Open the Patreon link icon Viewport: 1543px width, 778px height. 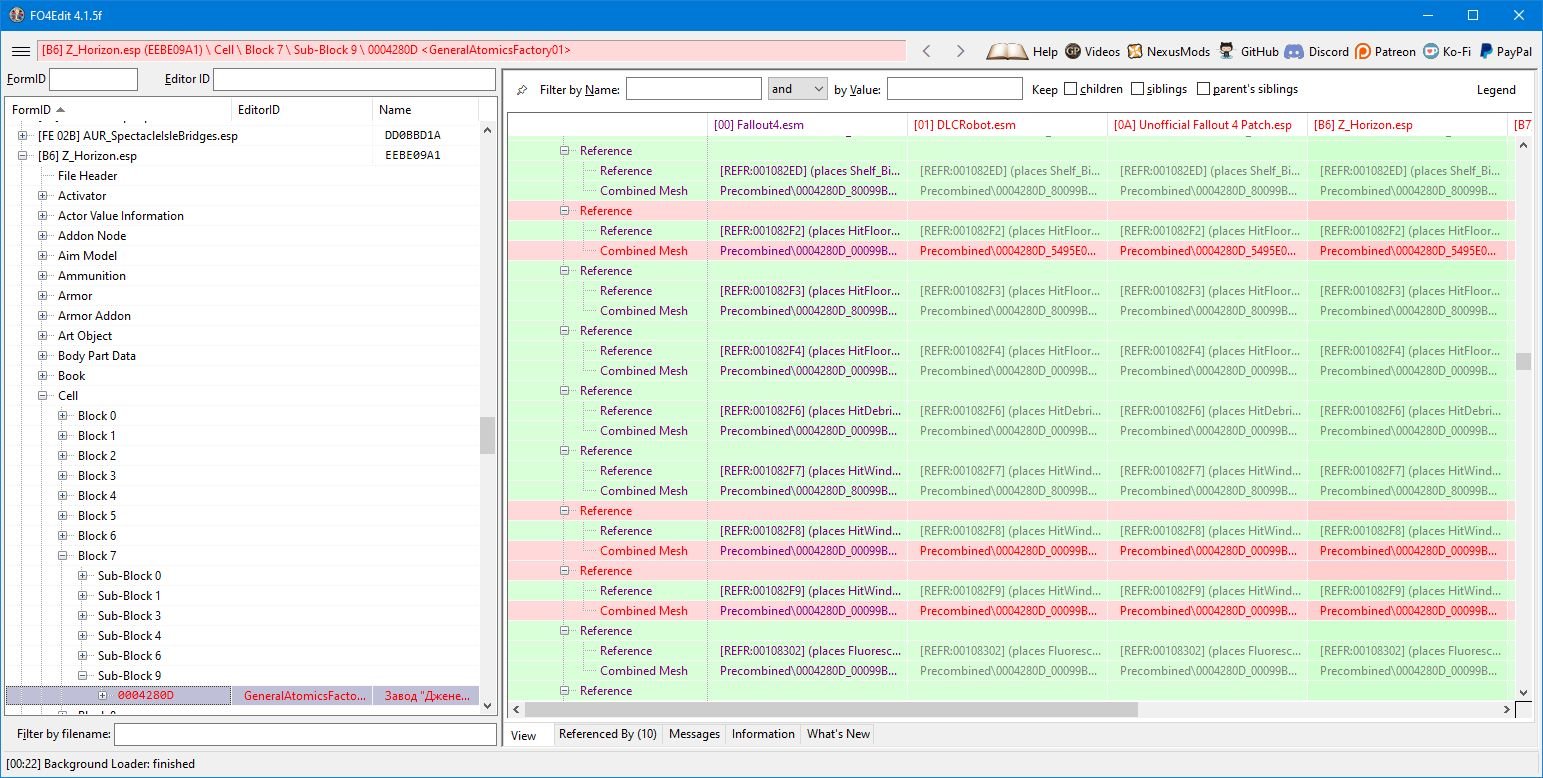1363,51
